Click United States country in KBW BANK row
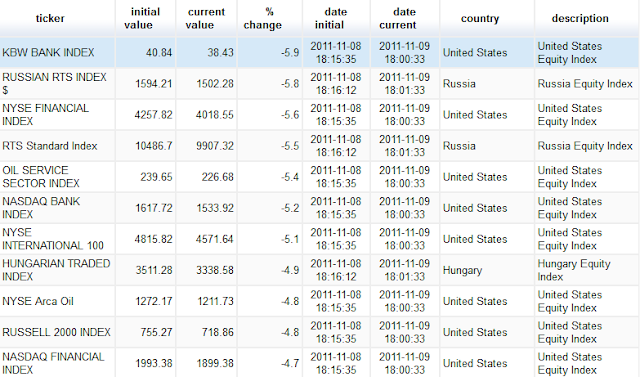The height and width of the screenshot is (377, 640). (x=475, y=53)
